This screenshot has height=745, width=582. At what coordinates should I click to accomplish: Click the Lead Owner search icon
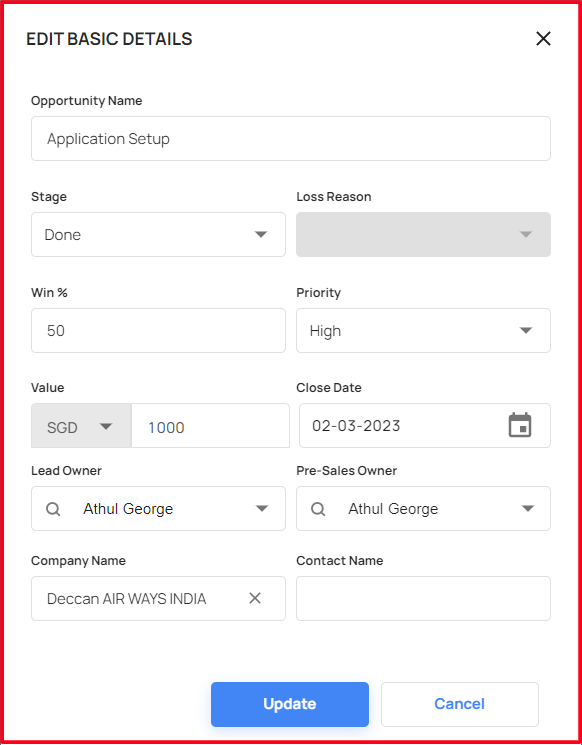point(53,509)
